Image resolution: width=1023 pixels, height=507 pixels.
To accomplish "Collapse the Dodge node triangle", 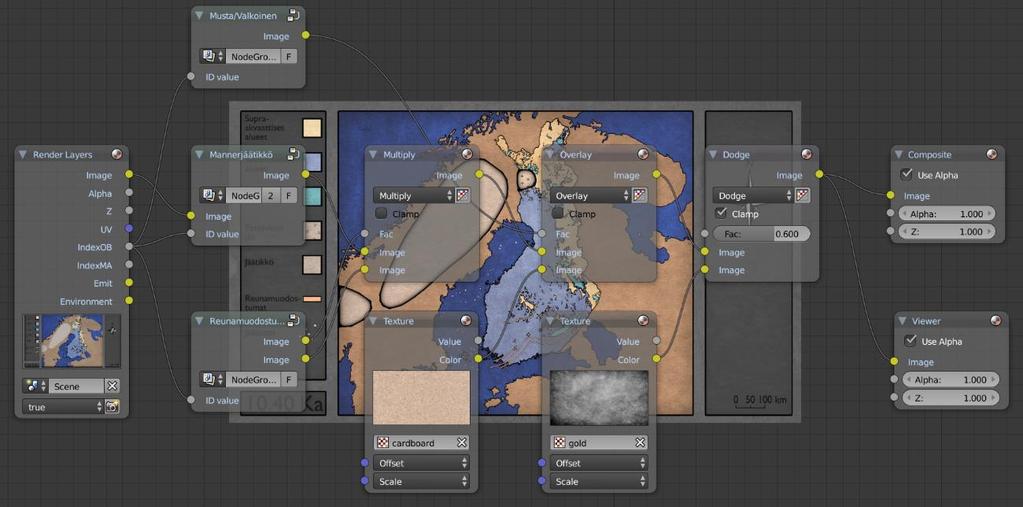I will click(714, 155).
